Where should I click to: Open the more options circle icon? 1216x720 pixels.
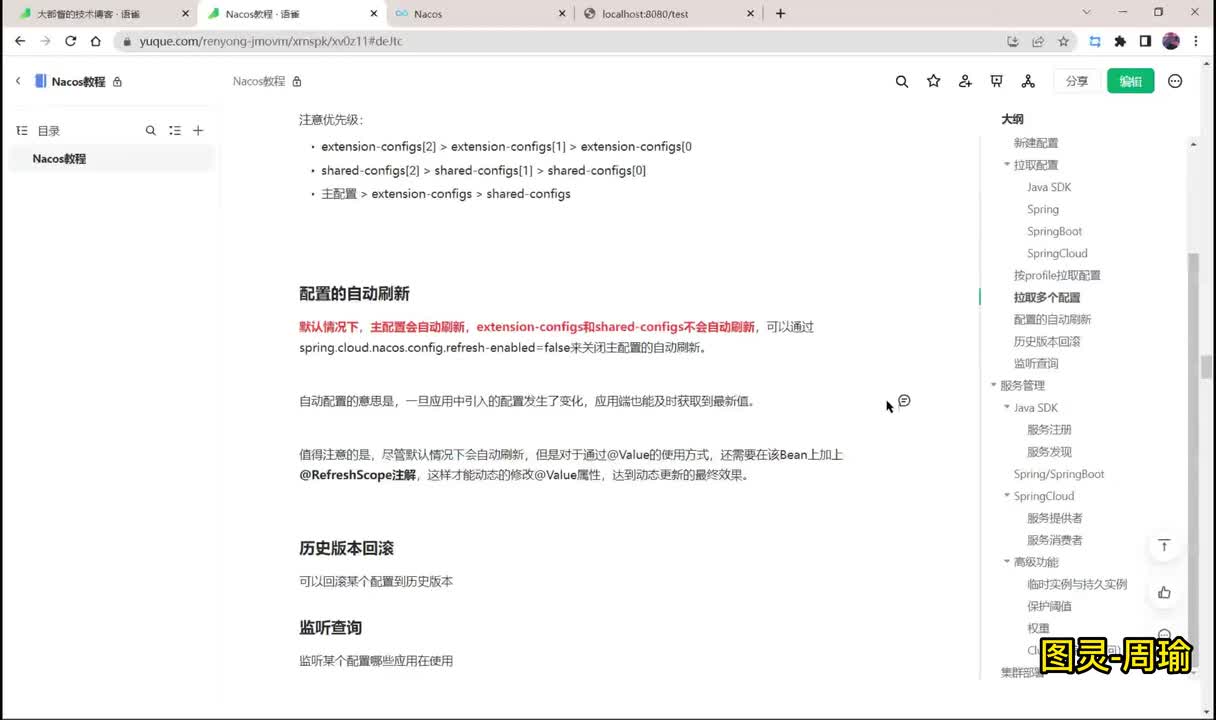click(x=1175, y=81)
